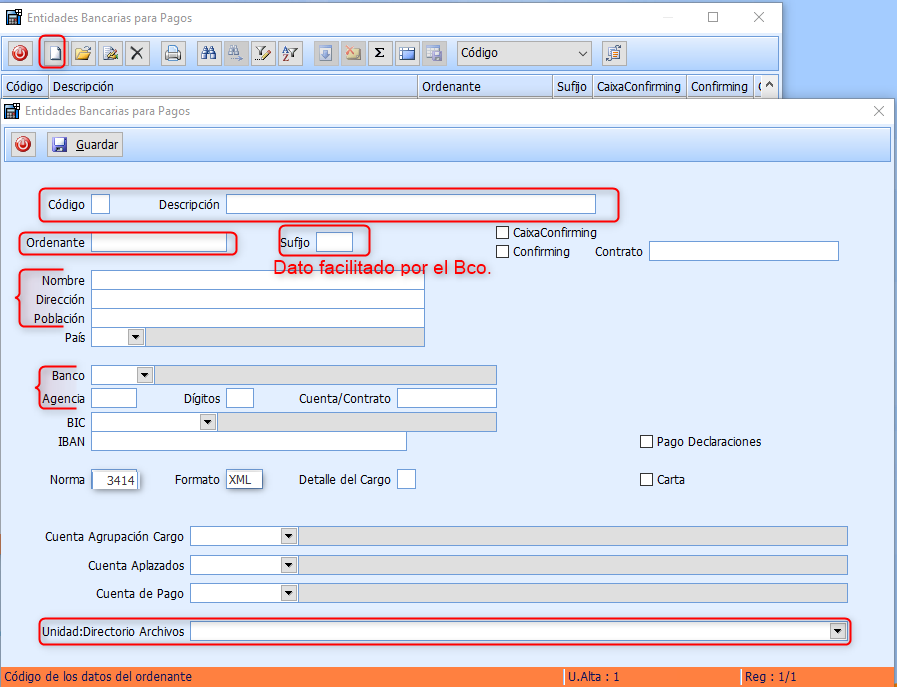Check the Carta checkbox
Screen dimensions: 897x687
tap(646, 480)
